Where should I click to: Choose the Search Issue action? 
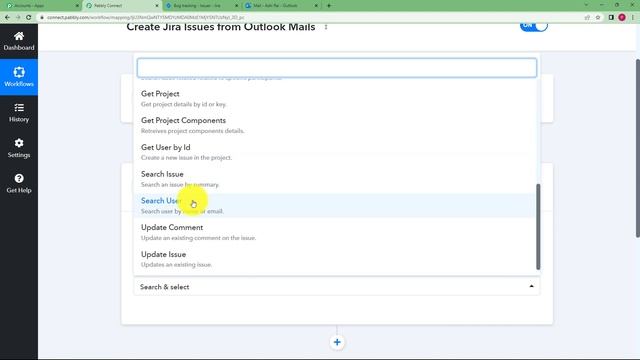(335, 178)
